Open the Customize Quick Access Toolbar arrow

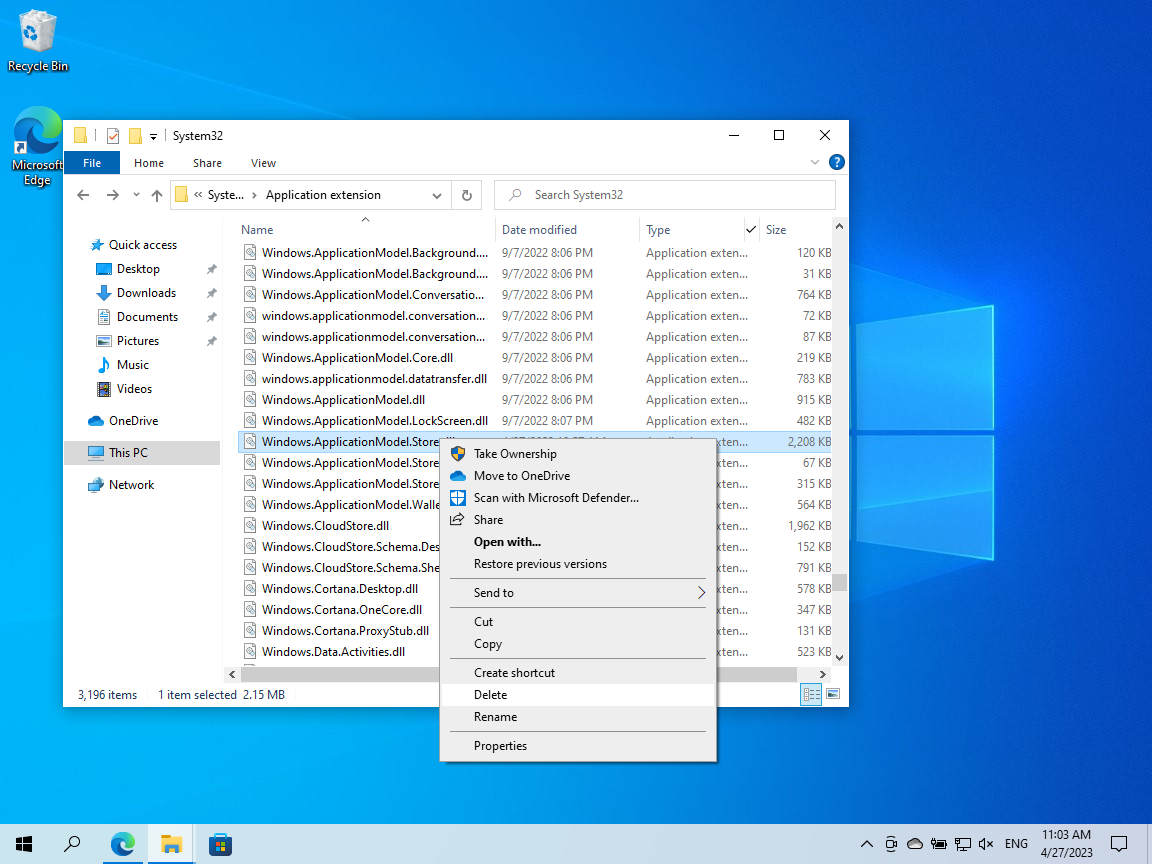coord(153,137)
